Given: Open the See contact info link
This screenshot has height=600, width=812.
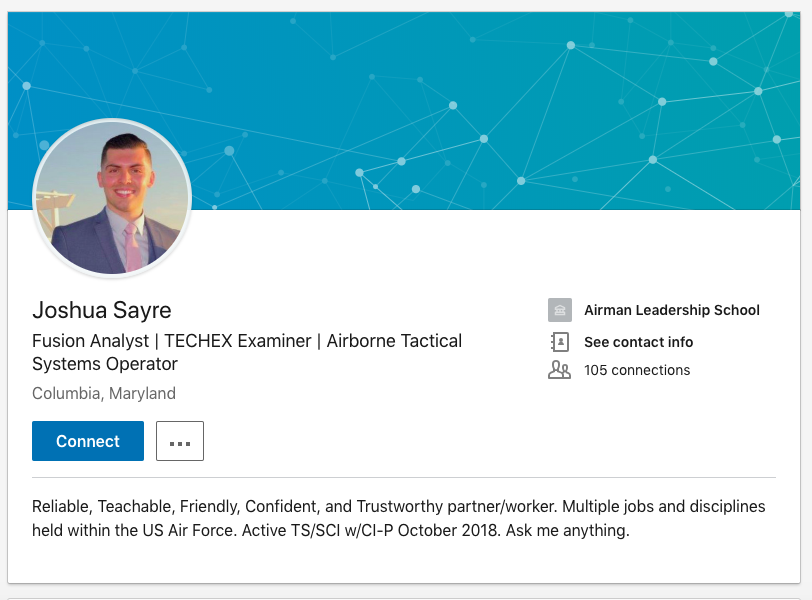Looking at the screenshot, I should [x=639, y=342].
